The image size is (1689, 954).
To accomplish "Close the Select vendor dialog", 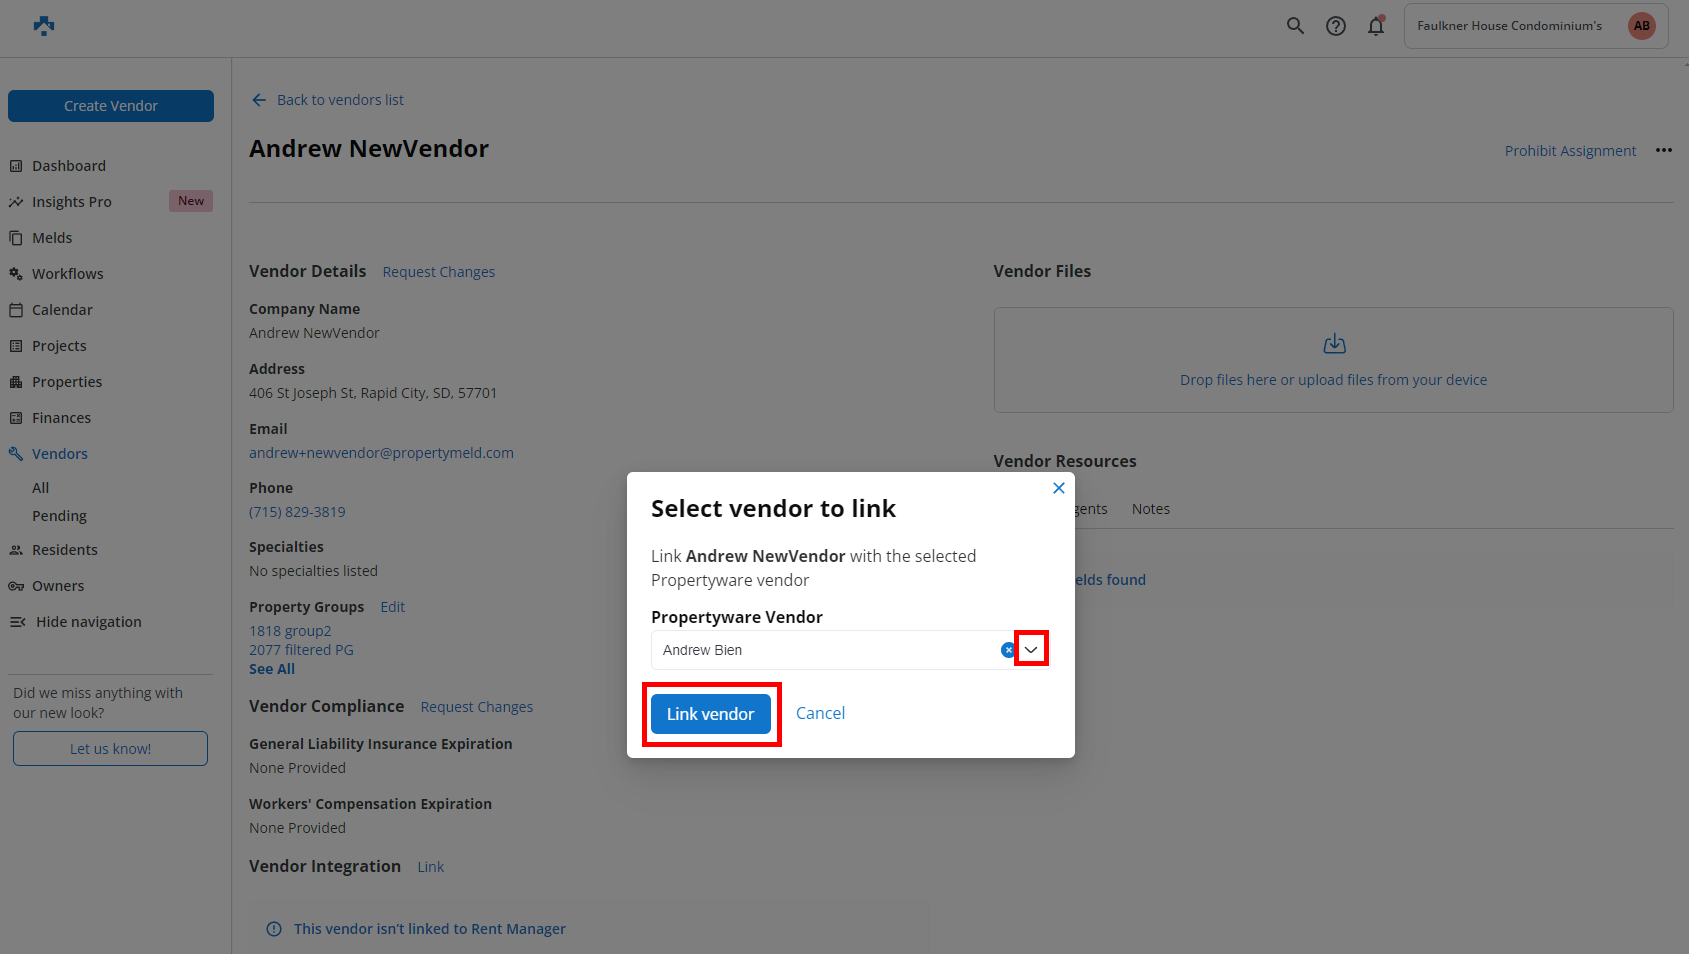I will [x=1058, y=488].
